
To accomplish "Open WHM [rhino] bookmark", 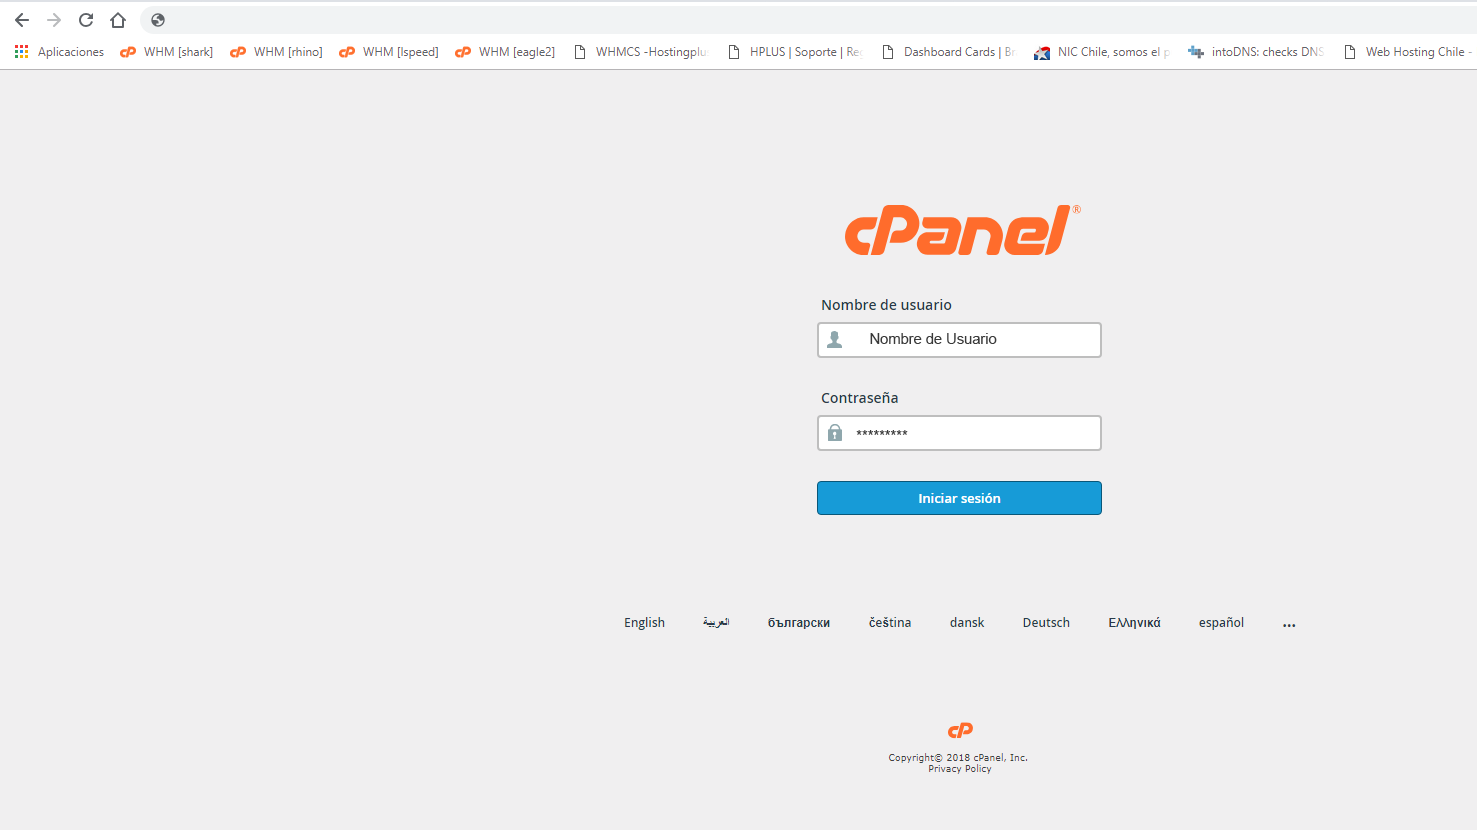I will point(277,52).
